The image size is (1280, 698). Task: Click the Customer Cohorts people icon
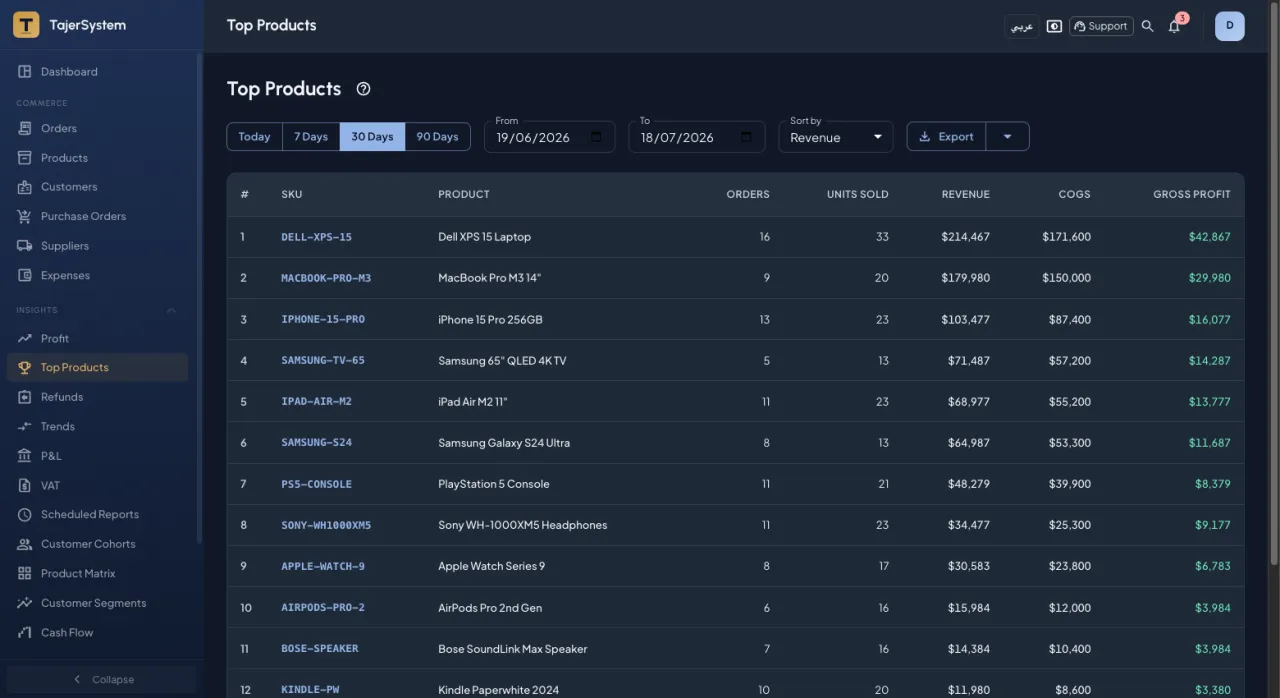(x=24, y=544)
